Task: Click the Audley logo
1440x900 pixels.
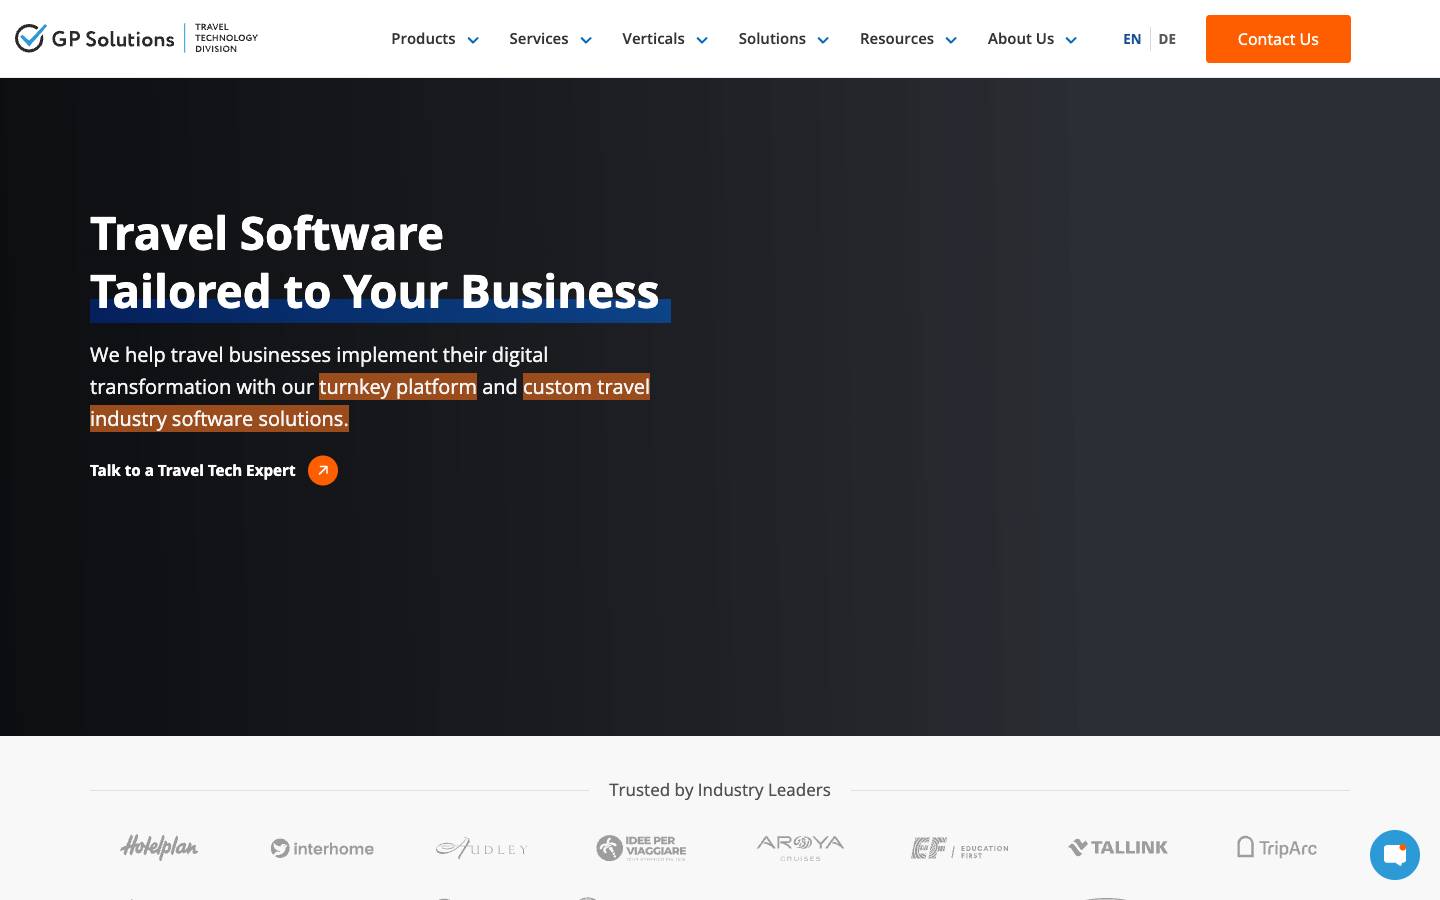Action: coord(481,848)
